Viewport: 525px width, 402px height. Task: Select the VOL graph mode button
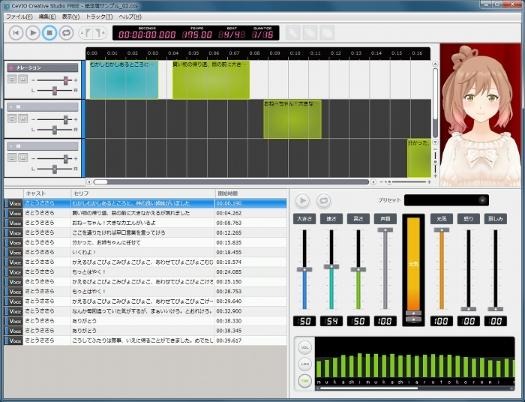(x=305, y=348)
